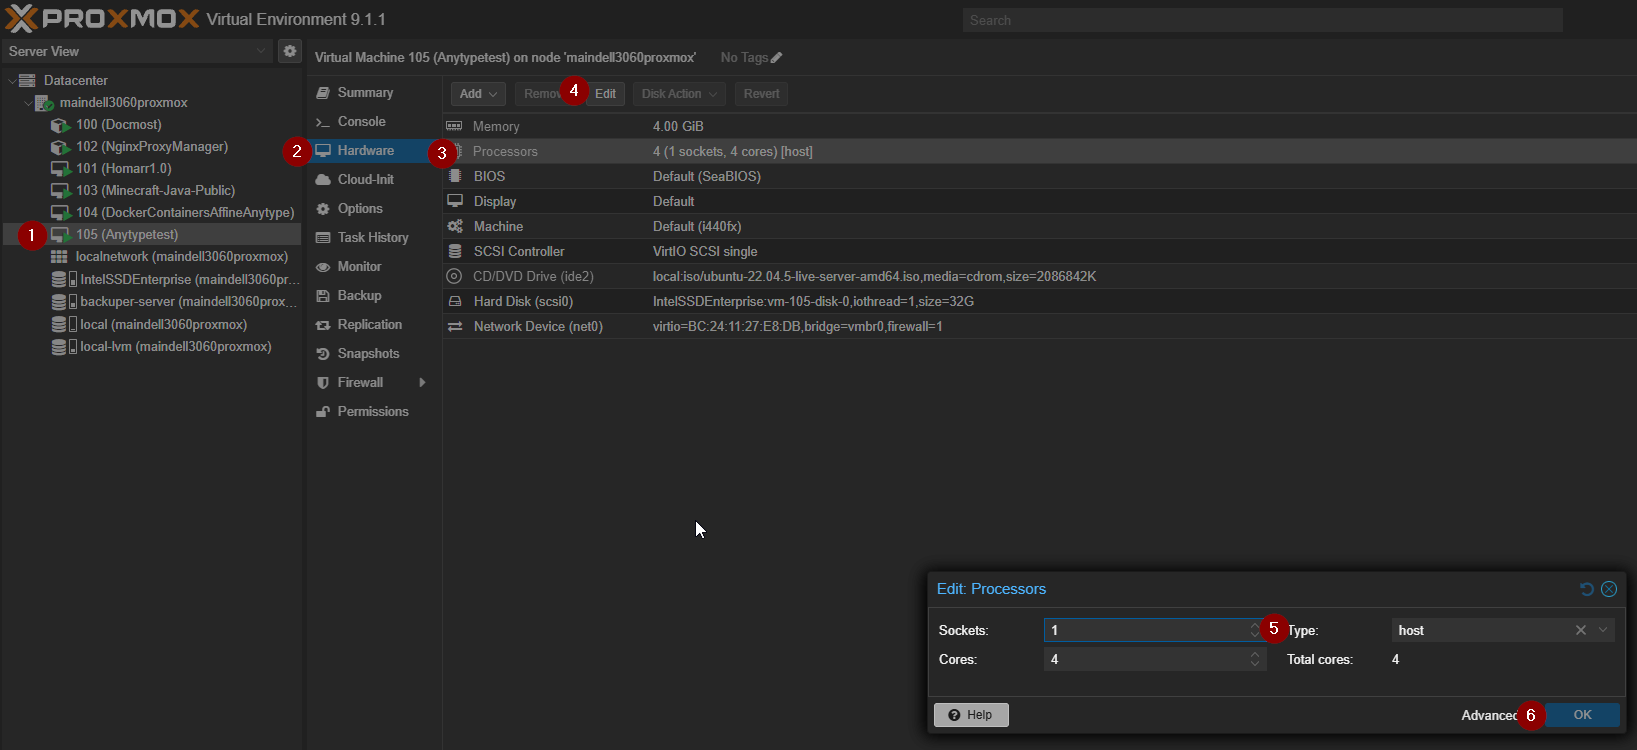The height and width of the screenshot is (750, 1637).
Task: Click the Permissions unlock icon
Action: pyautogui.click(x=323, y=412)
